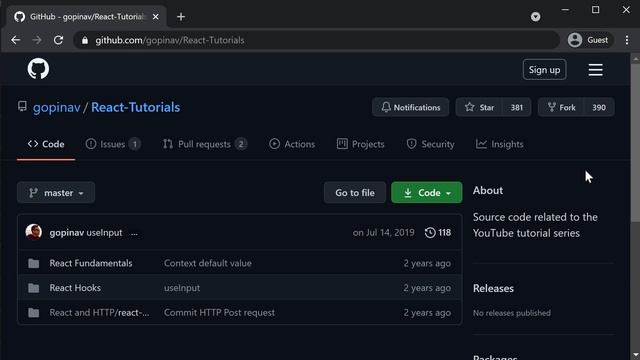The image size is (640, 360).
Task: Click gopinav's avatar in commit row
Action: [x=33, y=232]
